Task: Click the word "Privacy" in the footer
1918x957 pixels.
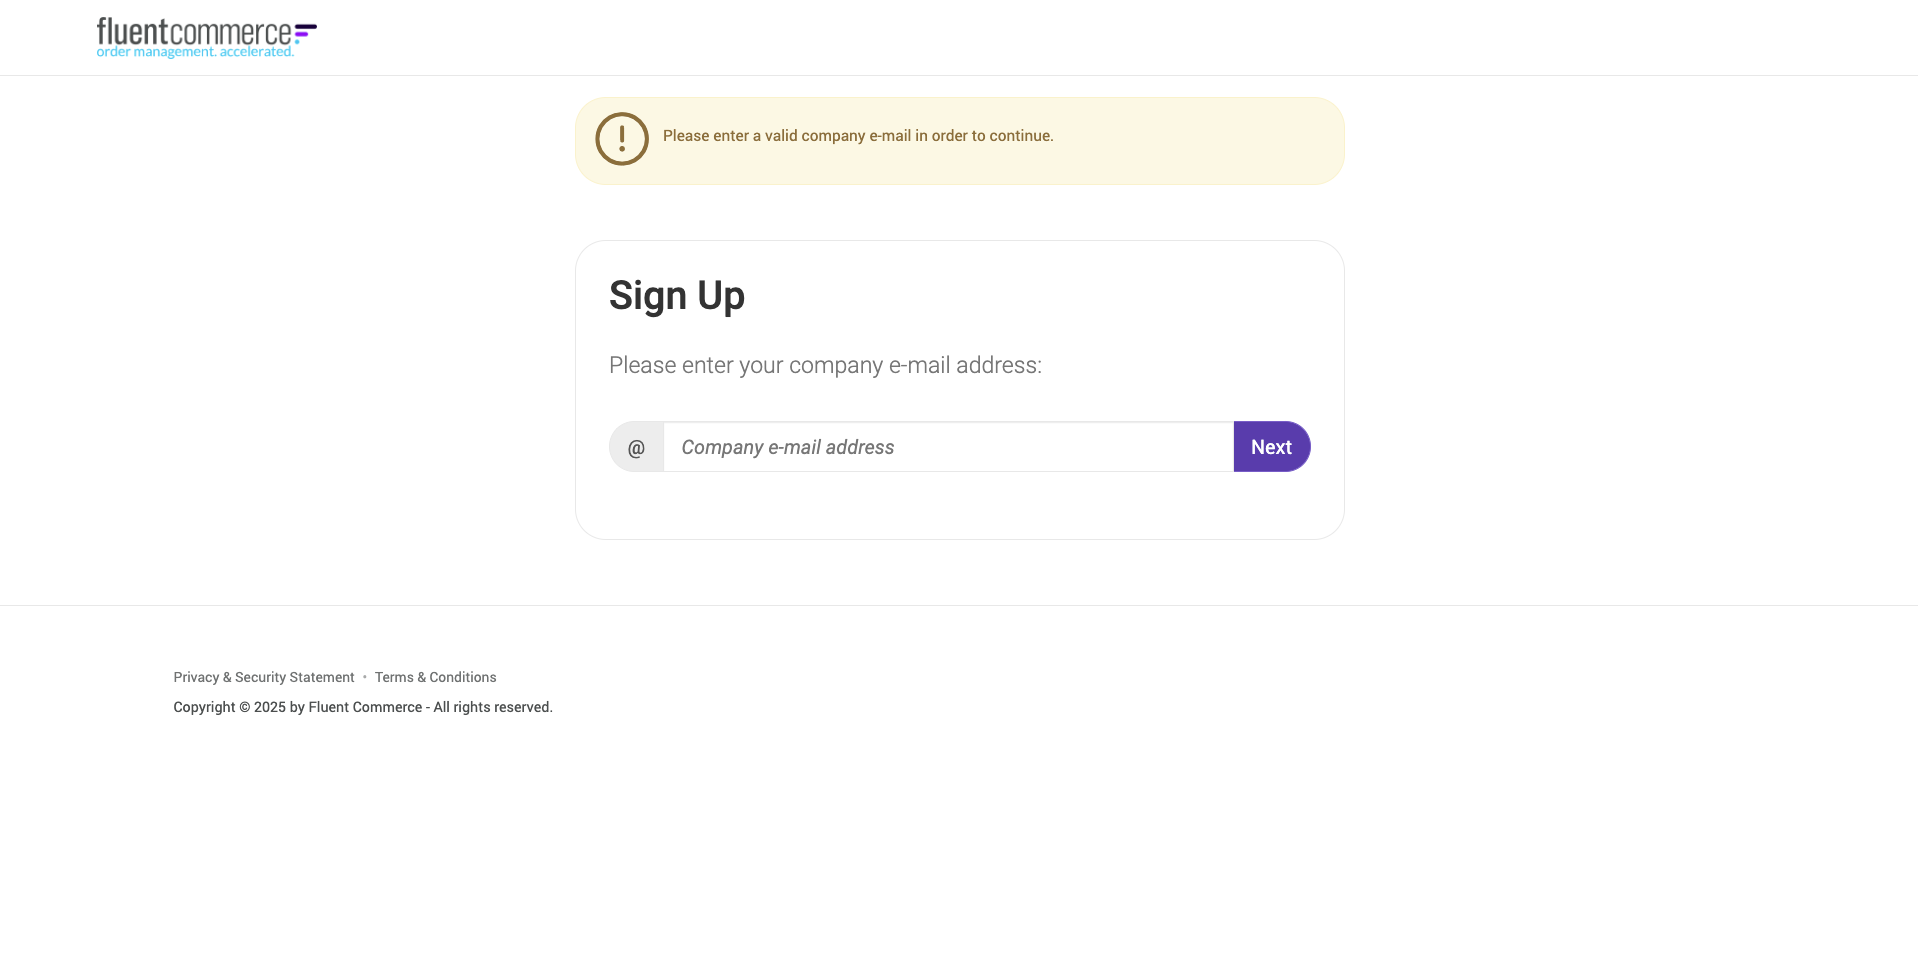Action: [x=196, y=677]
